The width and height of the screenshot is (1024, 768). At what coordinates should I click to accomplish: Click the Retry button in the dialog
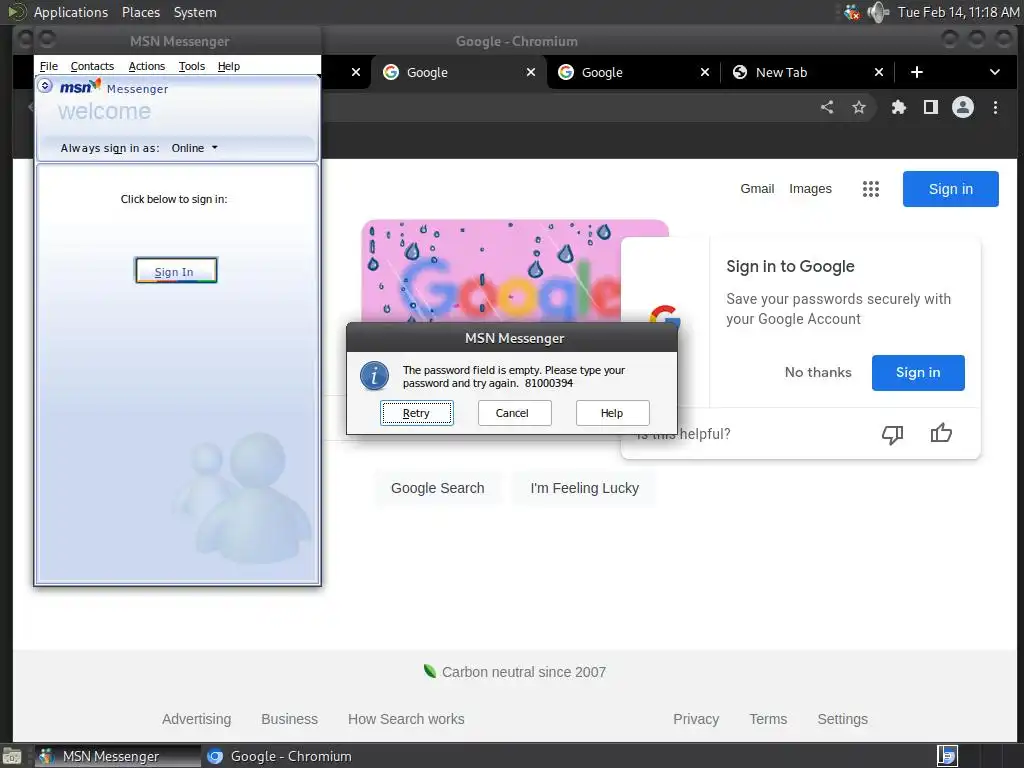417,413
